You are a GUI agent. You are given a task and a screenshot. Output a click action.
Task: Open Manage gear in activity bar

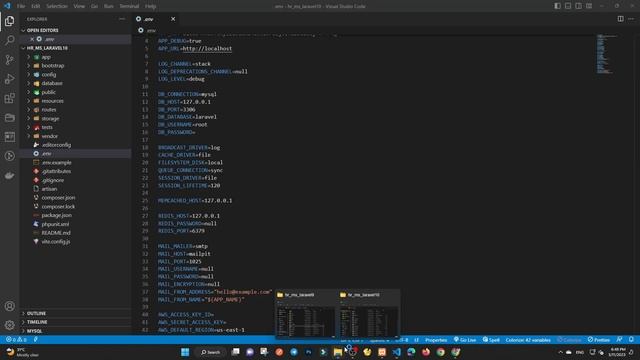[x=9, y=325]
